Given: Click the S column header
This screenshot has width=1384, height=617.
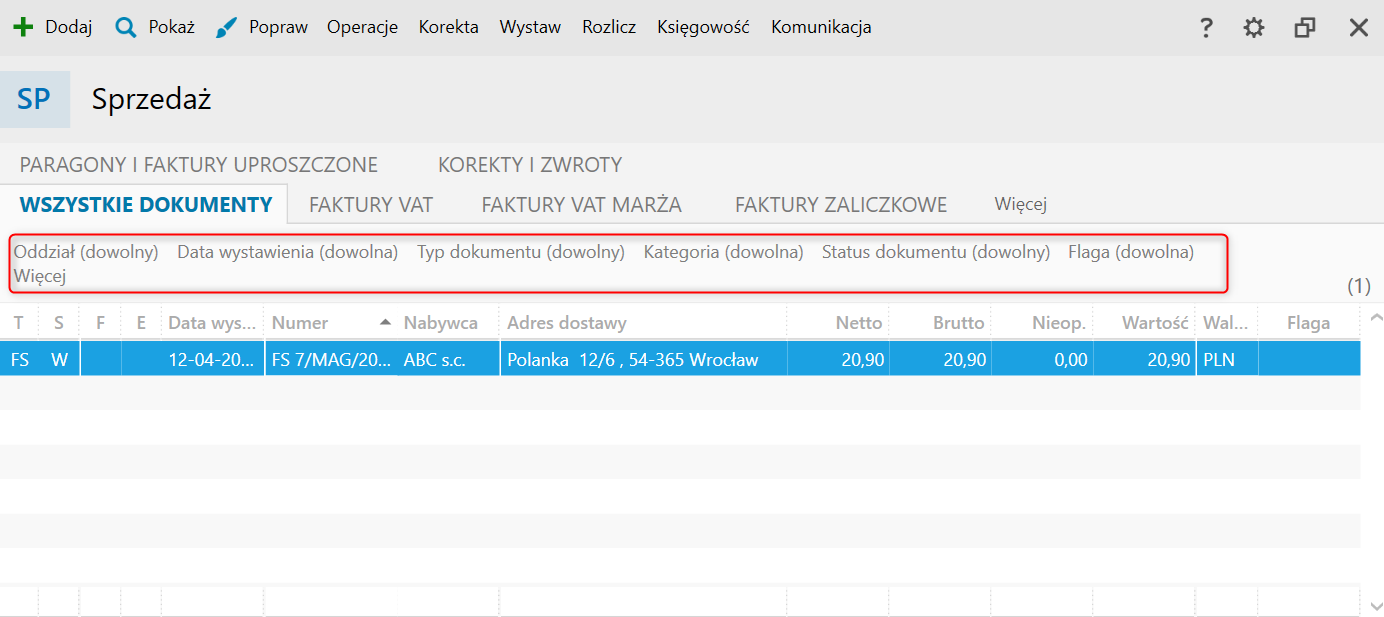Looking at the screenshot, I should pyautogui.click(x=59, y=323).
